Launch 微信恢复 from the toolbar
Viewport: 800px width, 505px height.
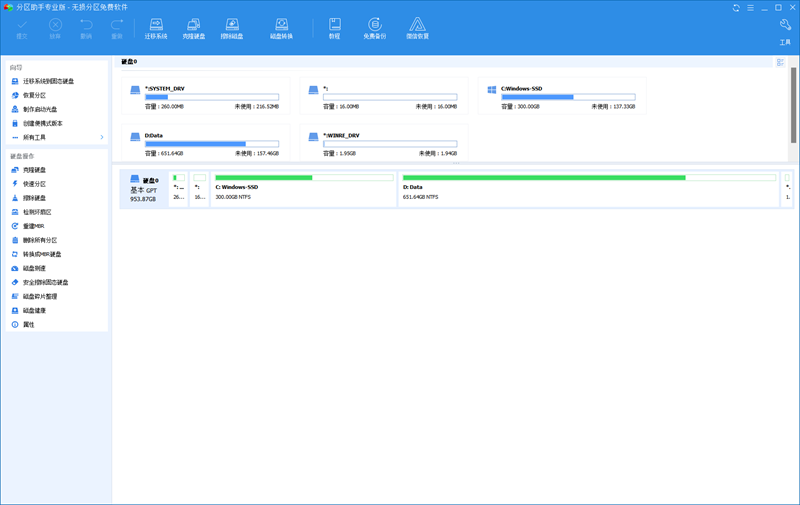[x=415, y=27]
